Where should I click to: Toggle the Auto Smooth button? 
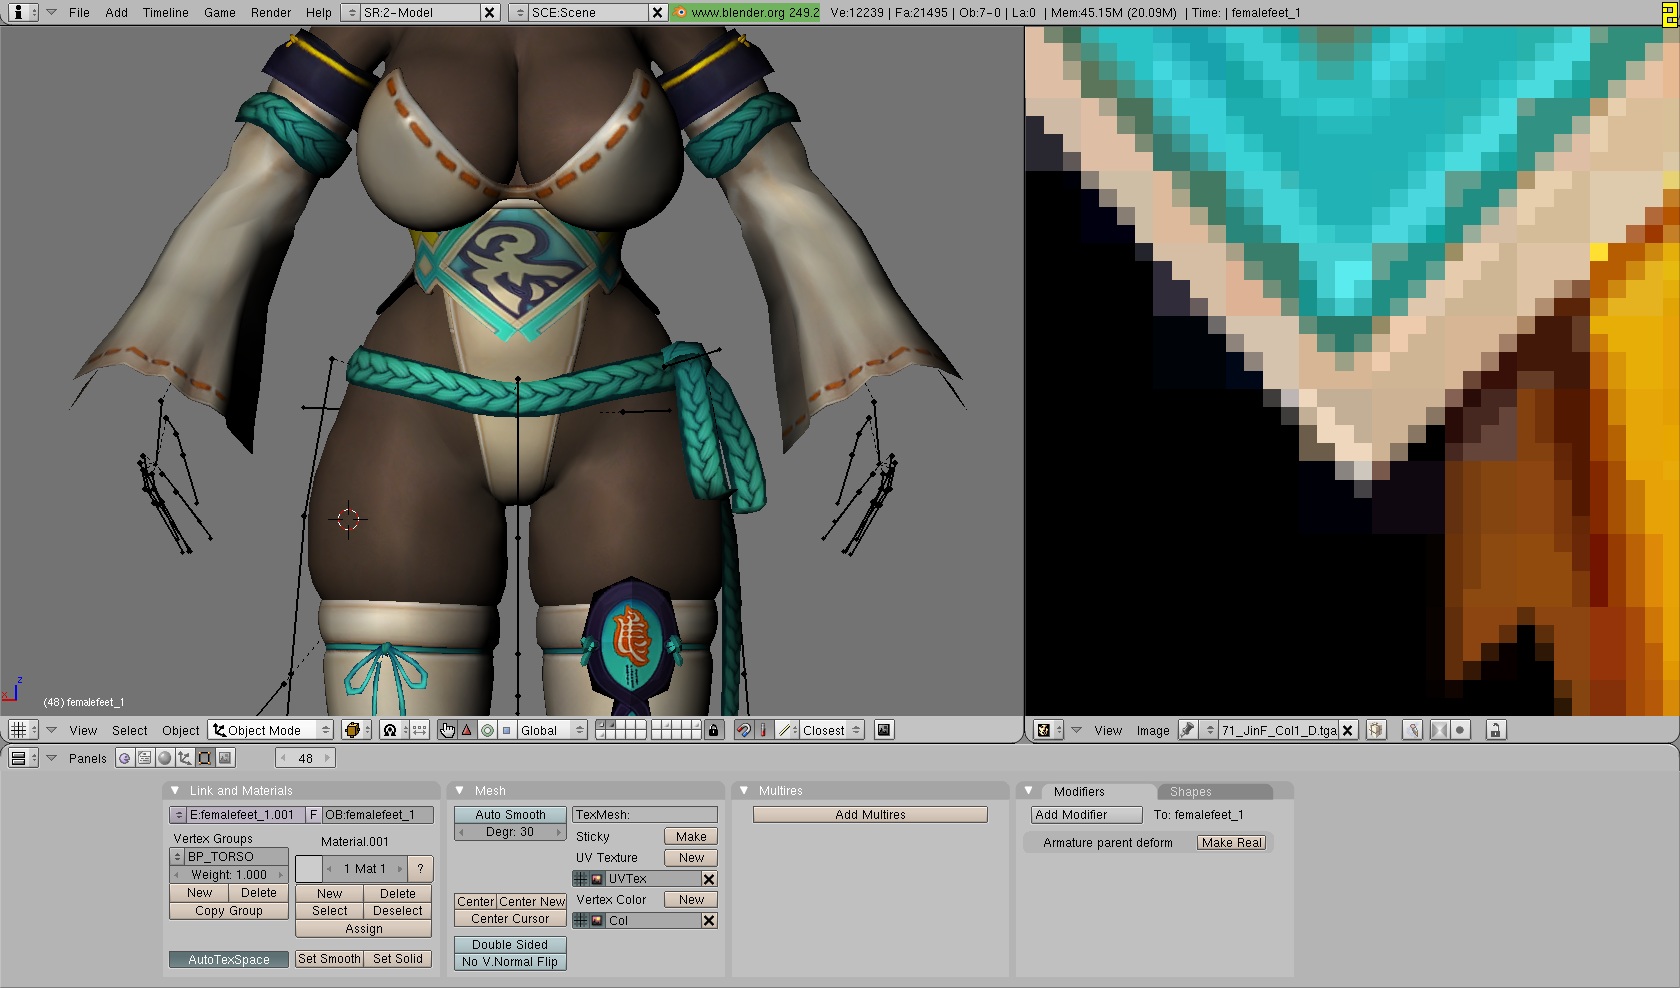click(x=510, y=815)
